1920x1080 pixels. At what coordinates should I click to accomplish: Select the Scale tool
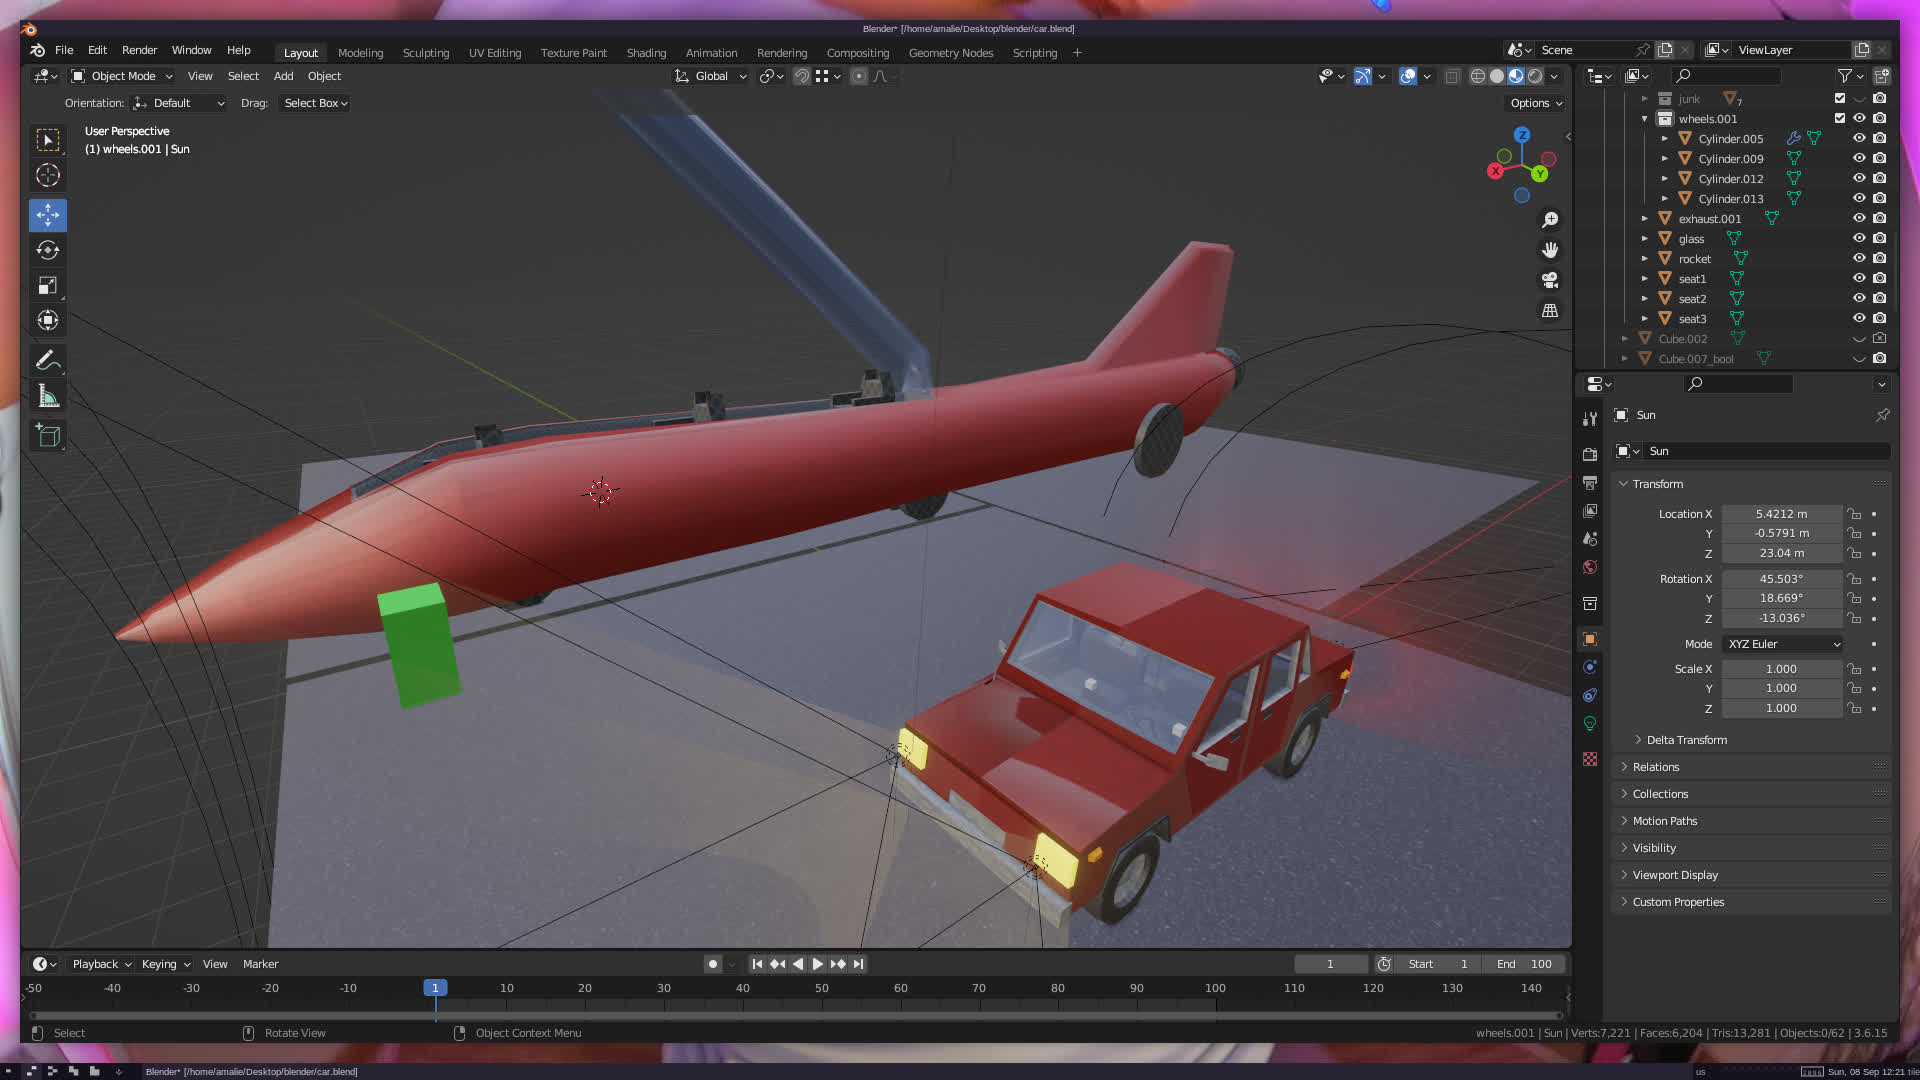pos(47,286)
